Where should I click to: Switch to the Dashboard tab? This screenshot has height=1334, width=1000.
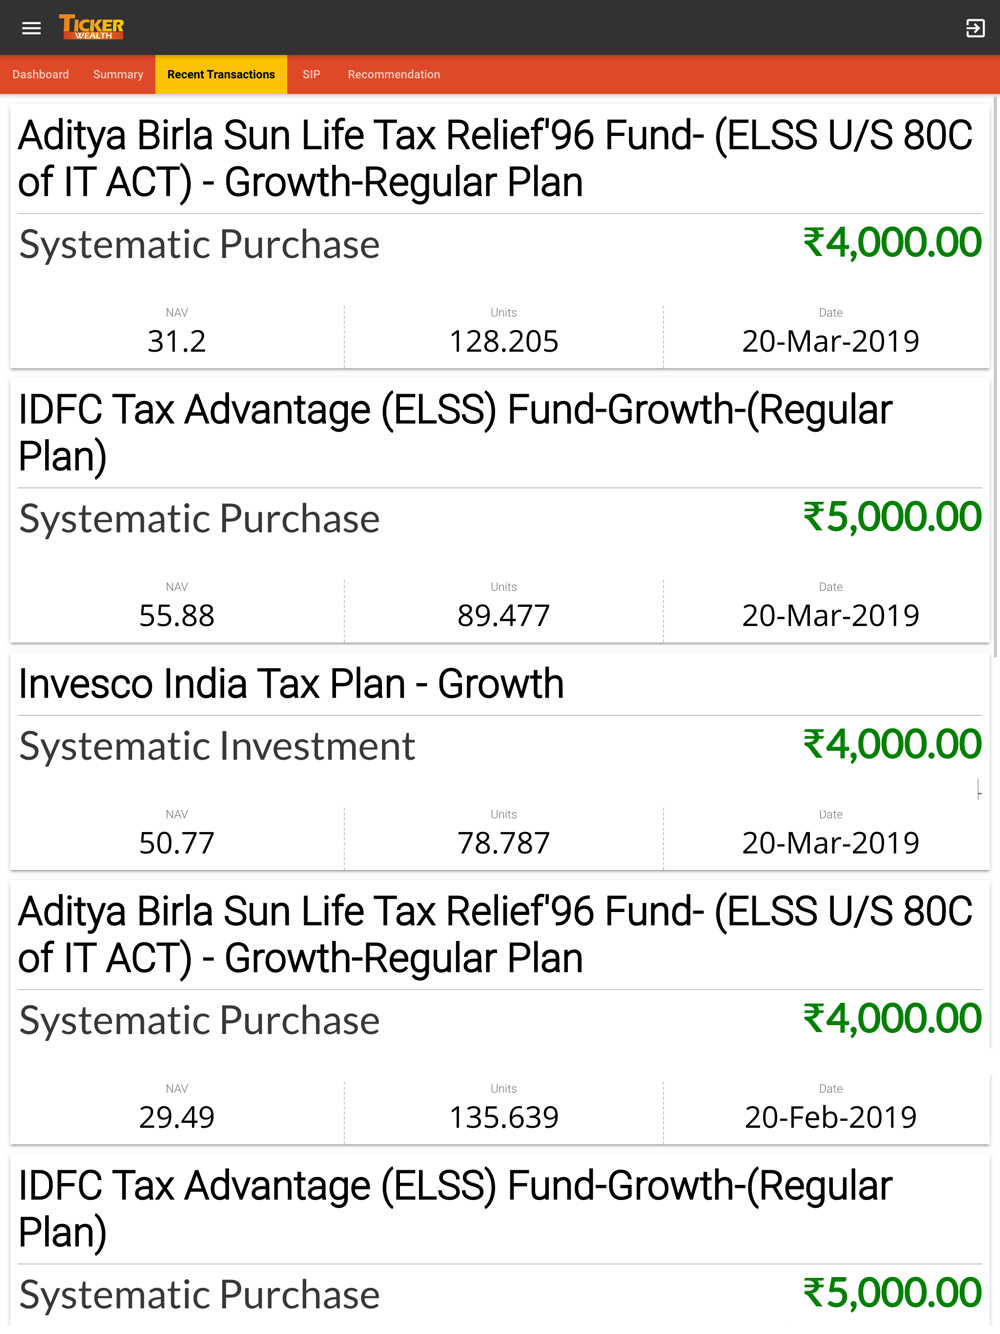pos(41,75)
